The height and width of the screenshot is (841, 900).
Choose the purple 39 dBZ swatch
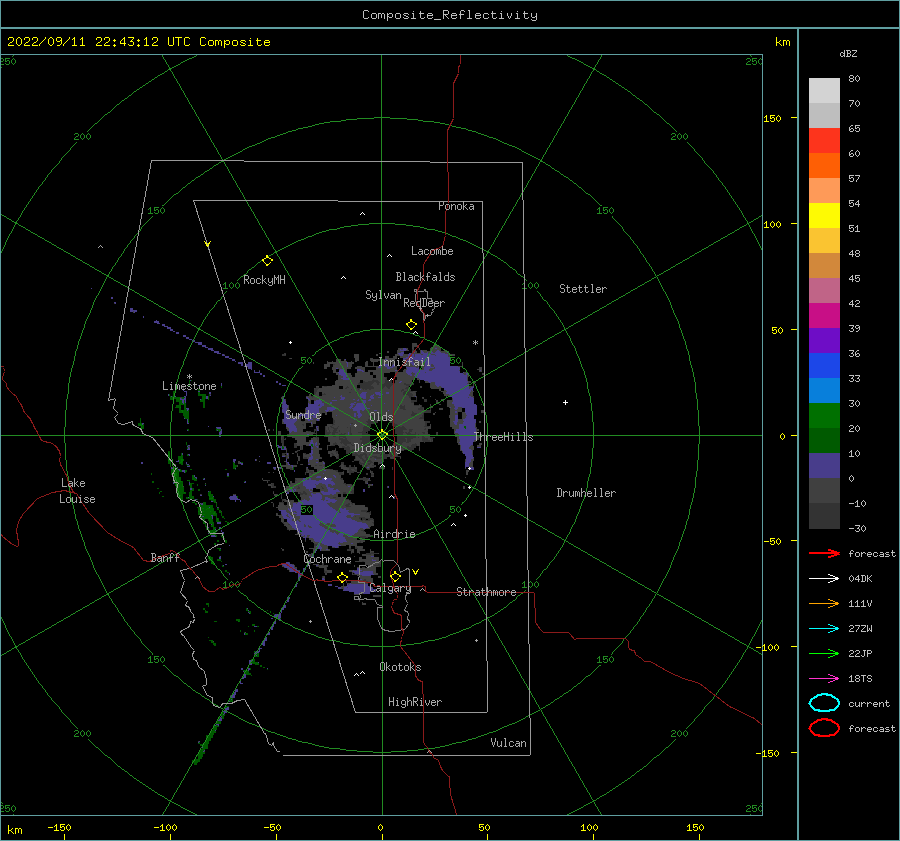click(x=824, y=340)
